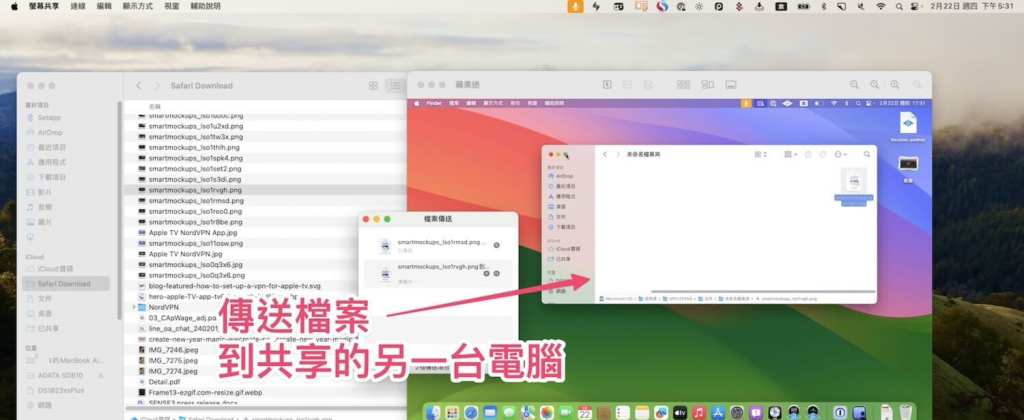This screenshot has height=420, width=1024.
Task: Select file Apple TV NordVPN.jpg
Action: [x=185, y=254]
